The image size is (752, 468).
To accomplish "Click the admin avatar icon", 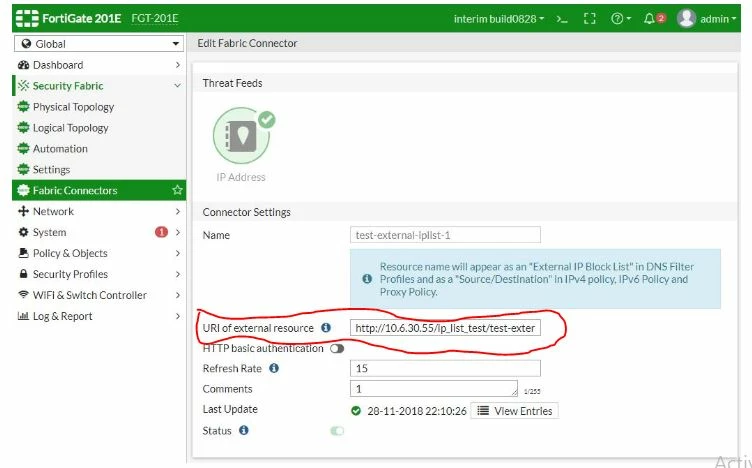I will pos(686,18).
